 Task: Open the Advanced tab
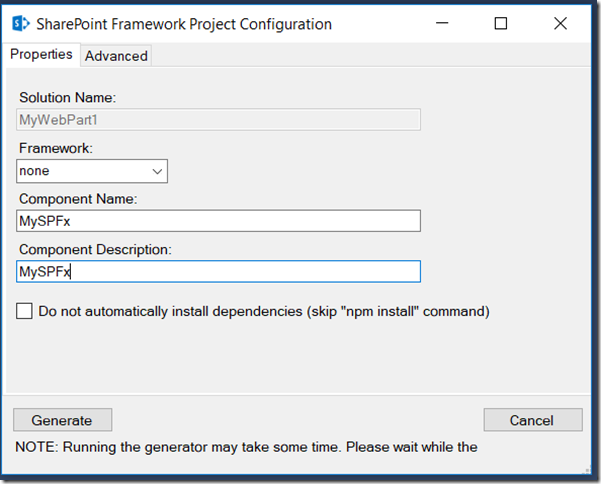click(116, 56)
